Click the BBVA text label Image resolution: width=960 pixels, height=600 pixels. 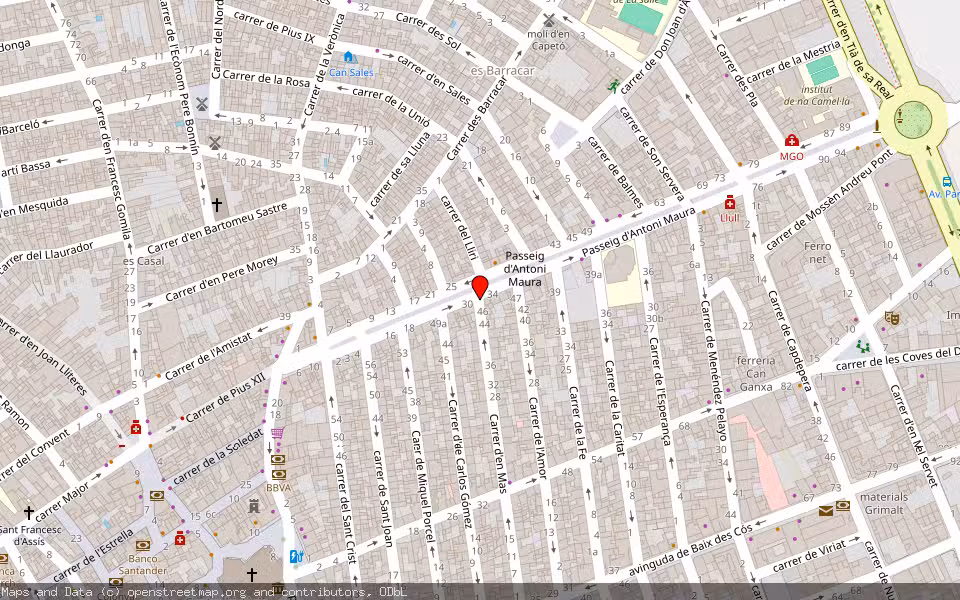point(278,488)
